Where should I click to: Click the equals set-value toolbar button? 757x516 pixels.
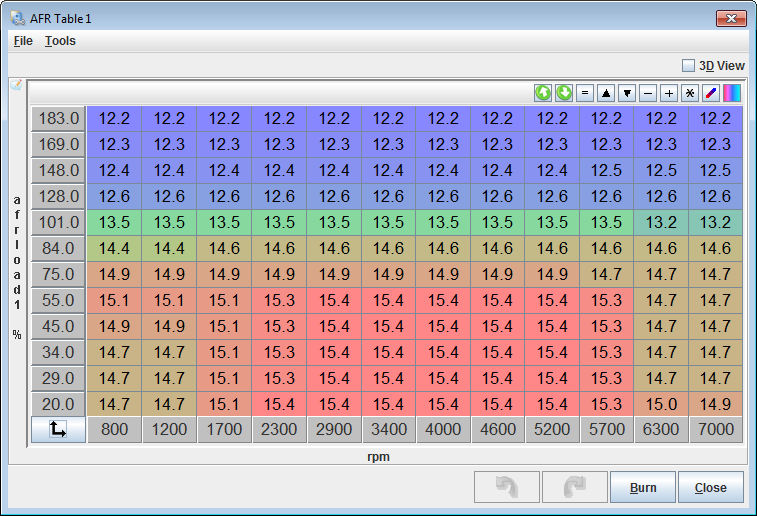pos(585,93)
